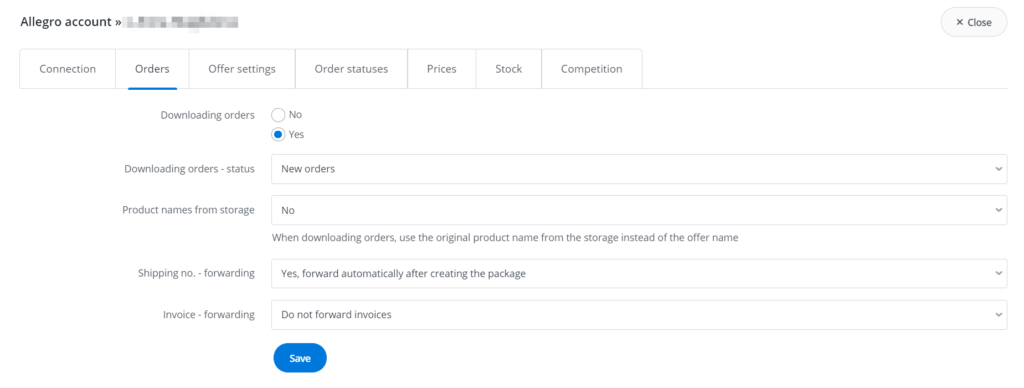Open the Stock tab
Image resolution: width=1024 pixels, height=388 pixels.
click(509, 69)
